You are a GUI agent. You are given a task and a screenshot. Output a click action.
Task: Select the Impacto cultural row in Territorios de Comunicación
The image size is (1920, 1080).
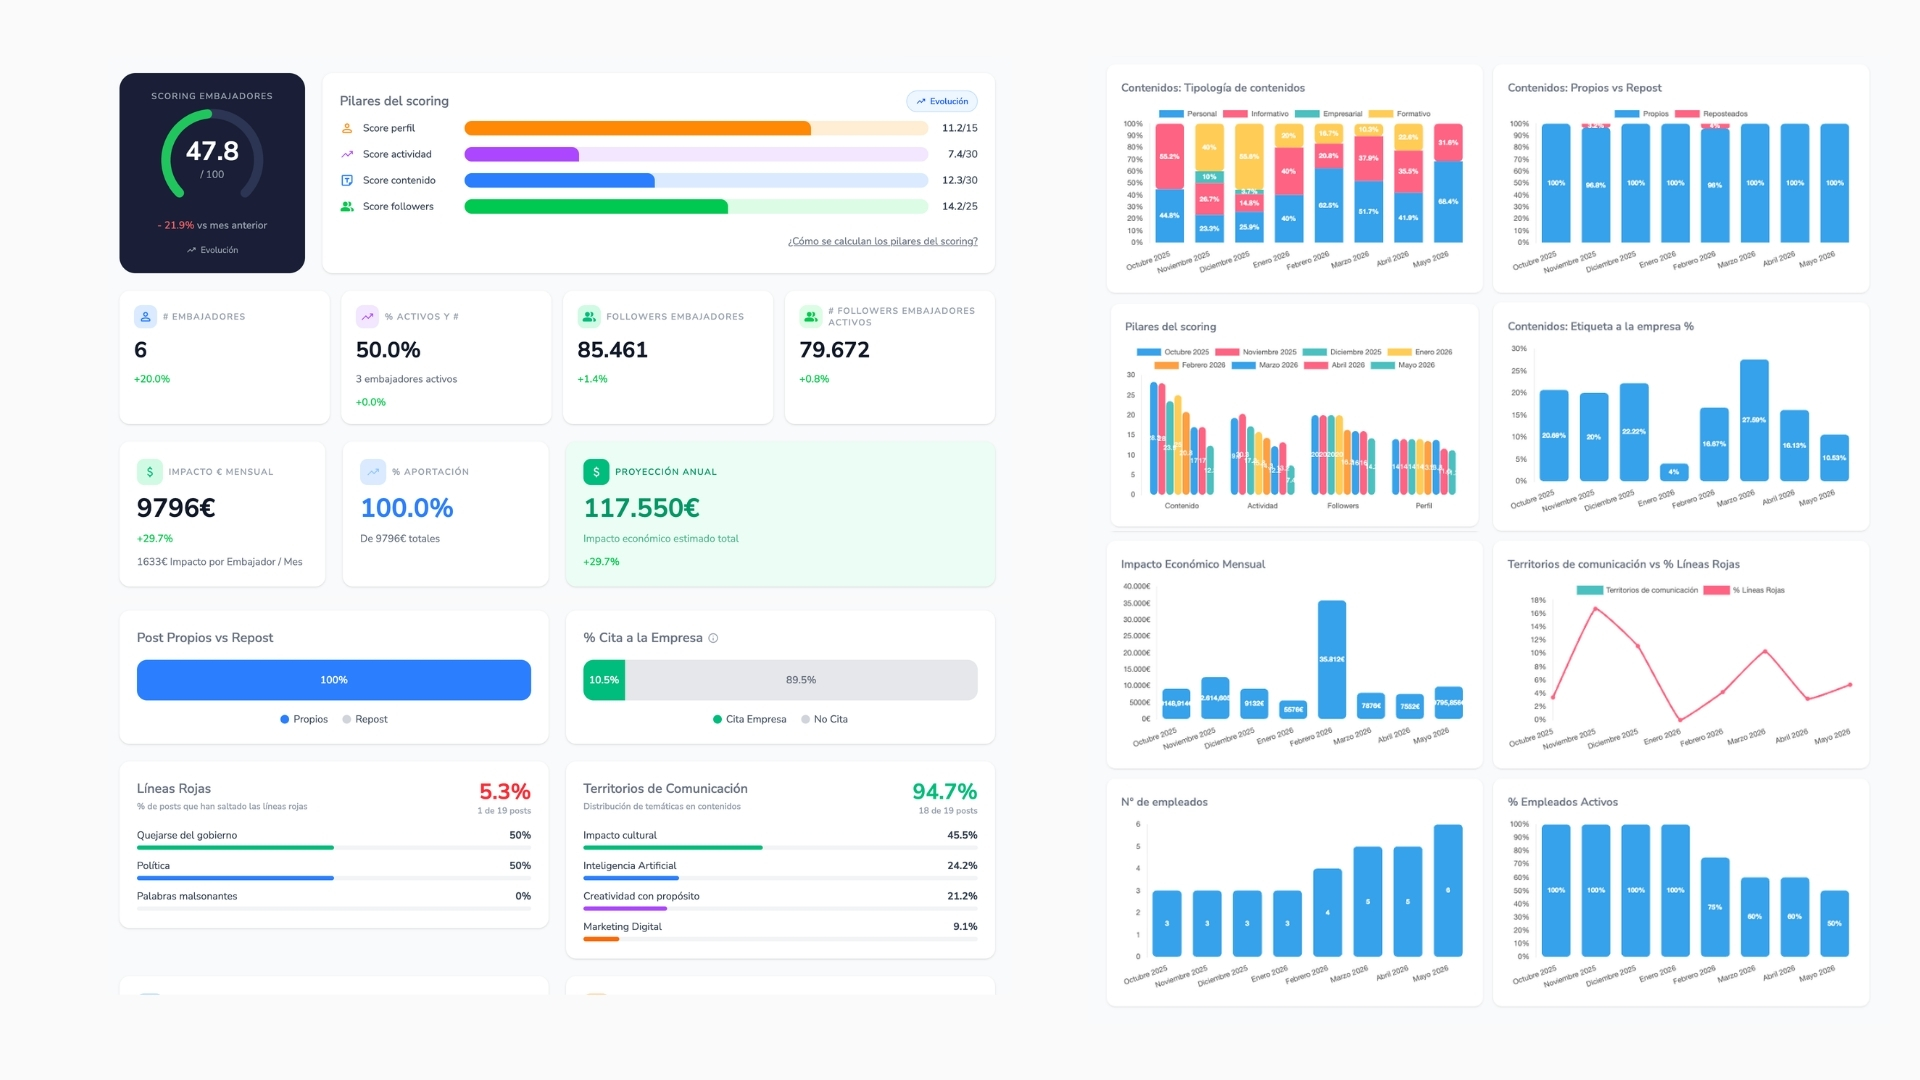(780, 840)
